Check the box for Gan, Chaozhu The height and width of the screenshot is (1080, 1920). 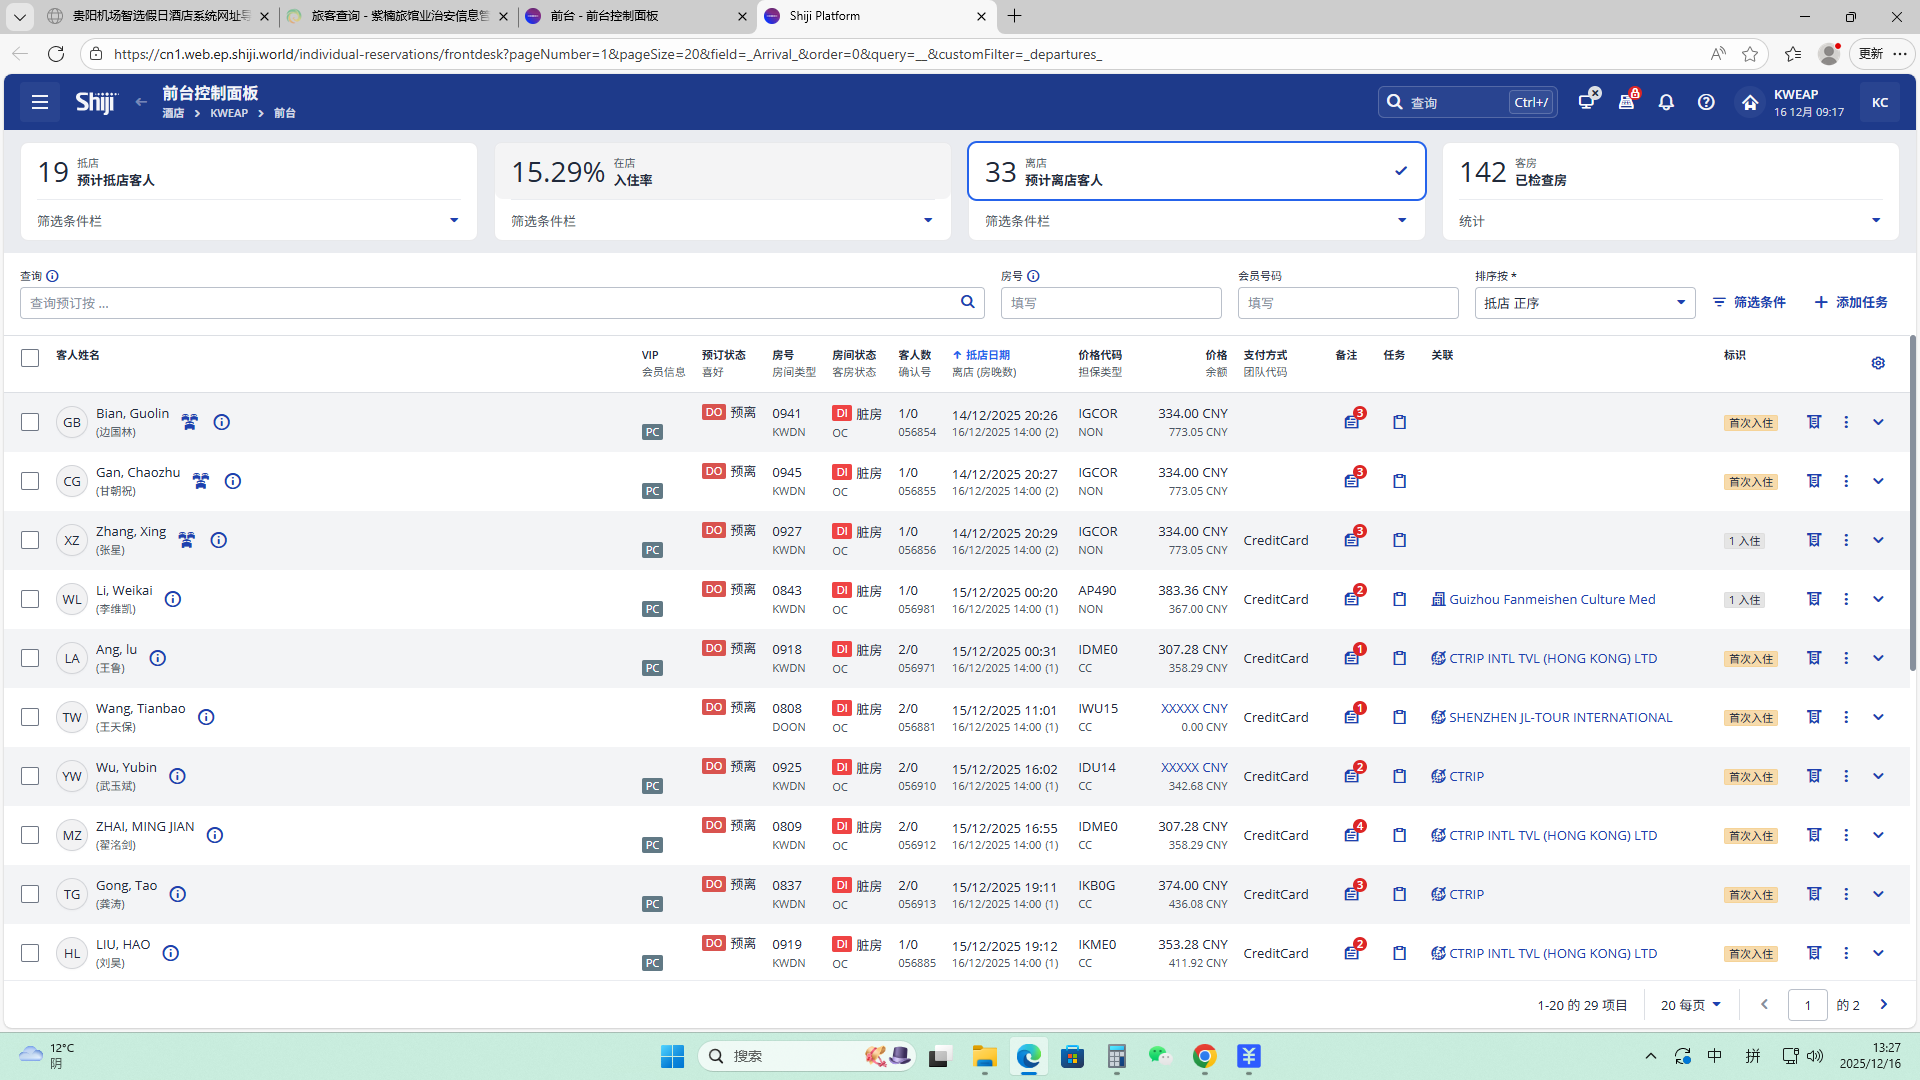coord(30,481)
